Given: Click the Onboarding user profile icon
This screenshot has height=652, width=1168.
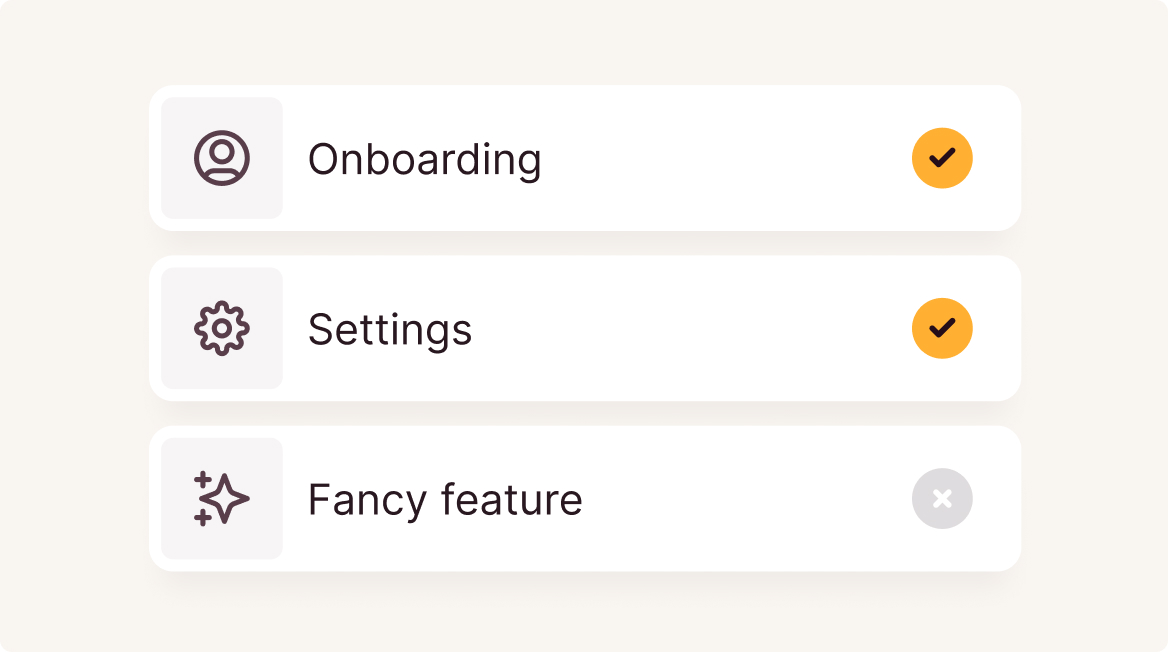Looking at the screenshot, I should [222, 158].
